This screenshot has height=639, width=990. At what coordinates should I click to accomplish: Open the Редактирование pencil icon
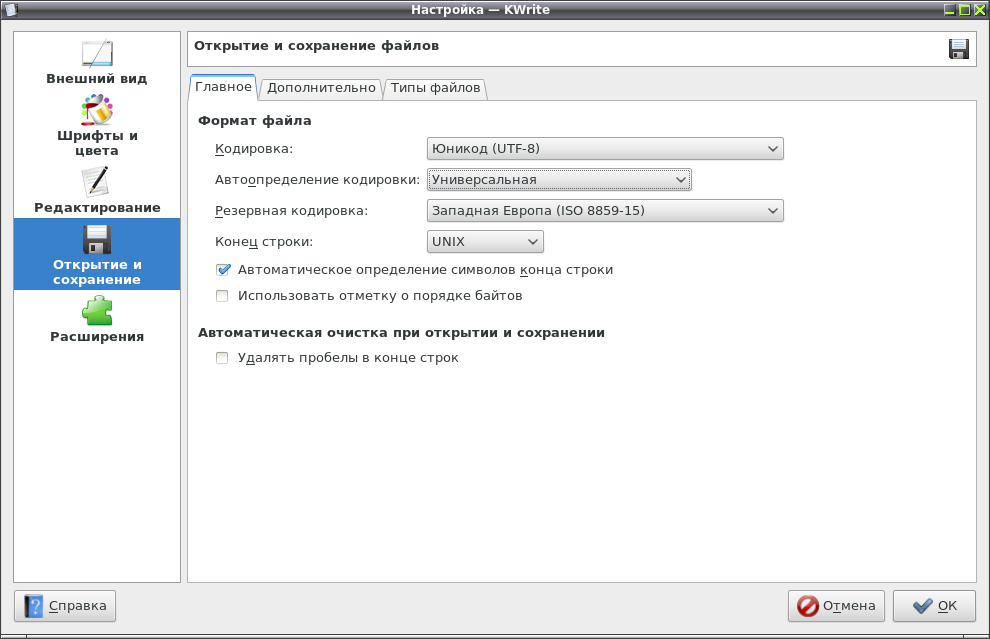[97, 182]
